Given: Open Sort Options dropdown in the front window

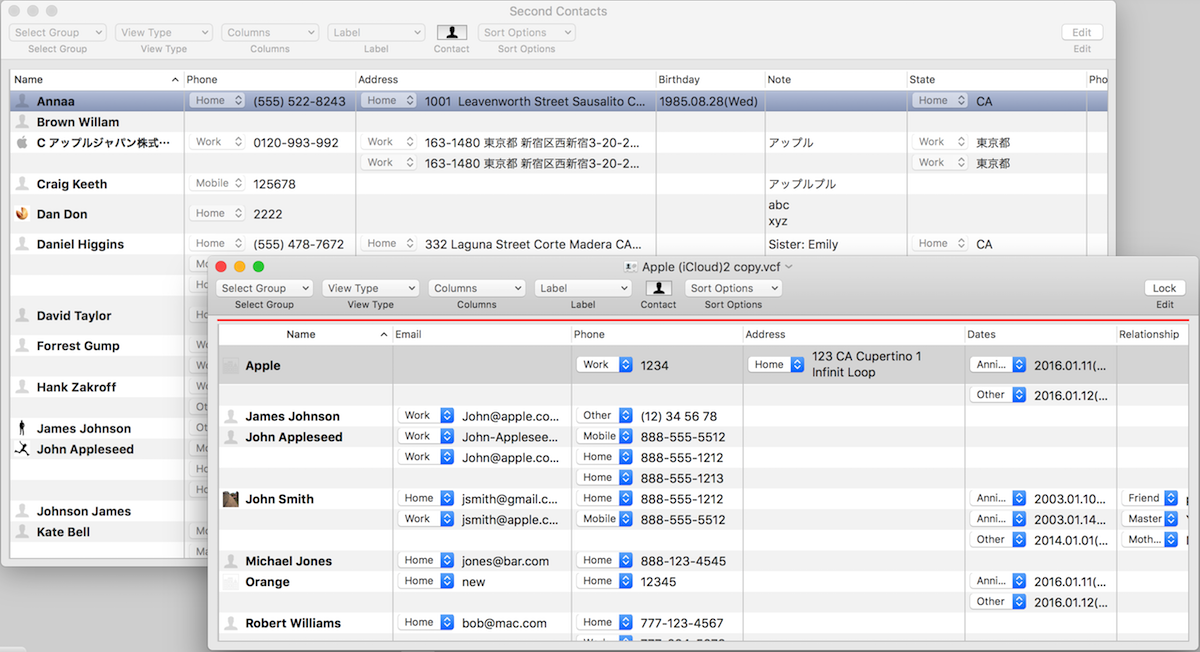Looking at the screenshot, I should tap(734, 288).
